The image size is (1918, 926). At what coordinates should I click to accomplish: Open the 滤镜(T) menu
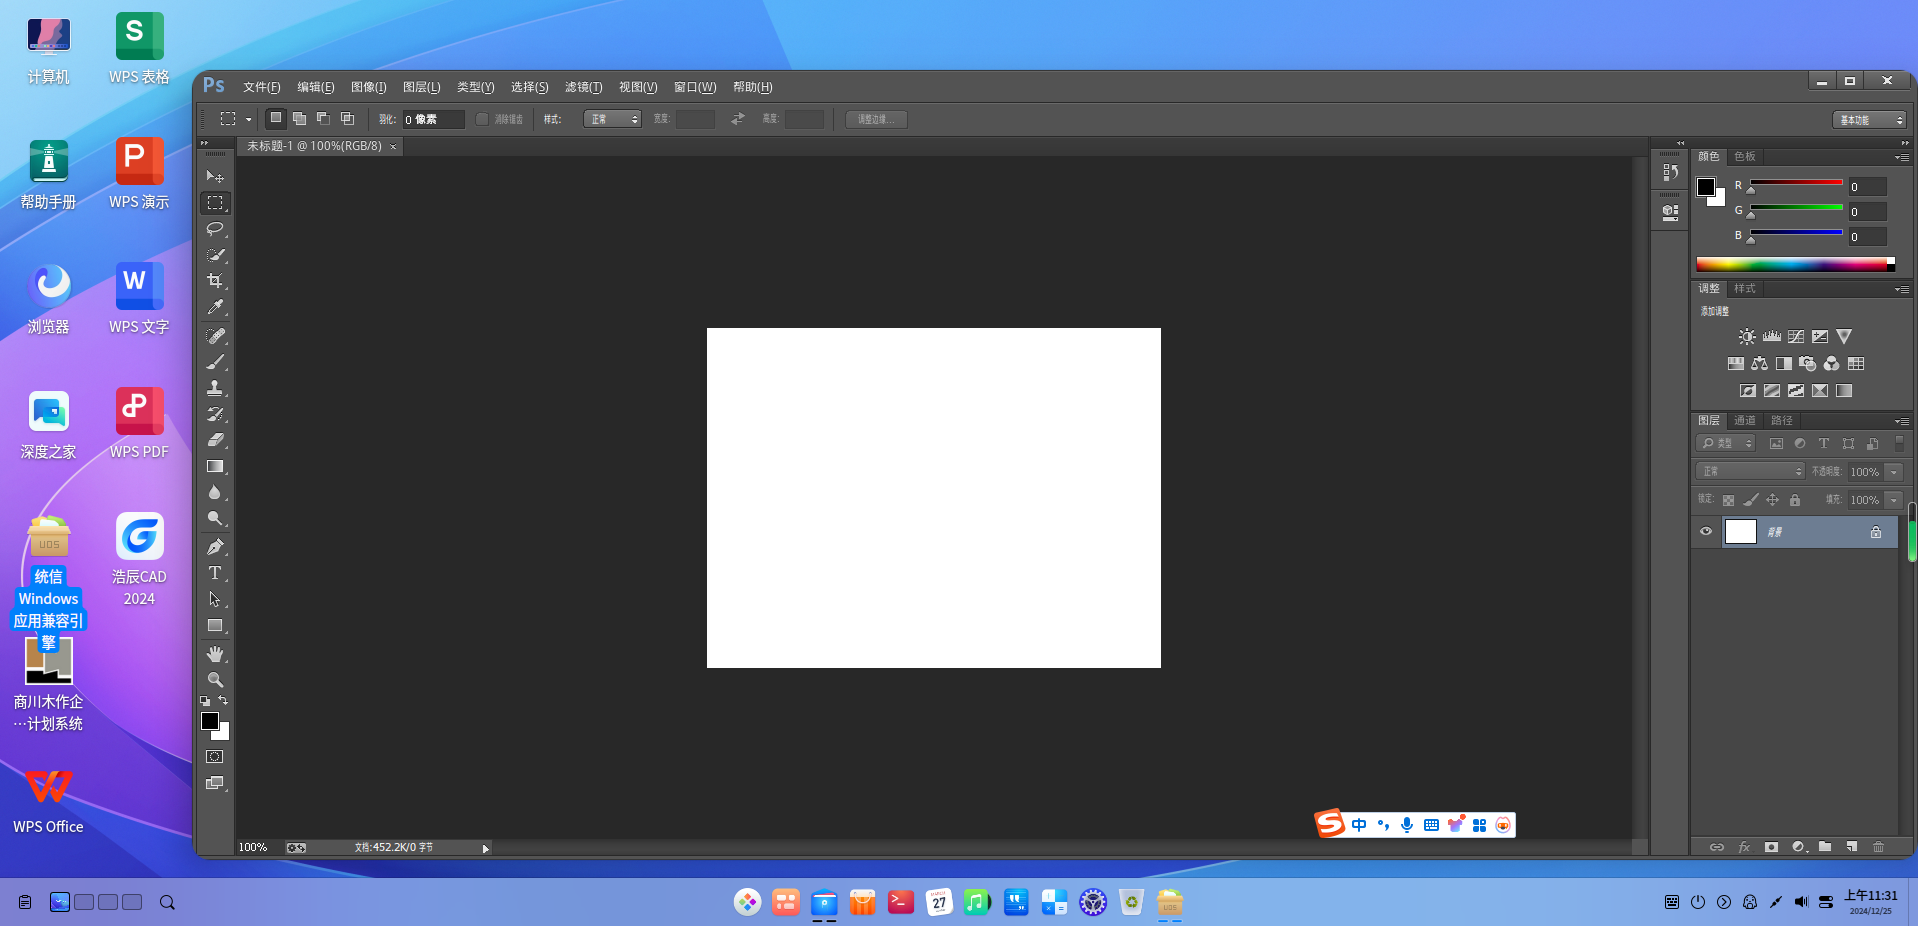coord(583,87)
